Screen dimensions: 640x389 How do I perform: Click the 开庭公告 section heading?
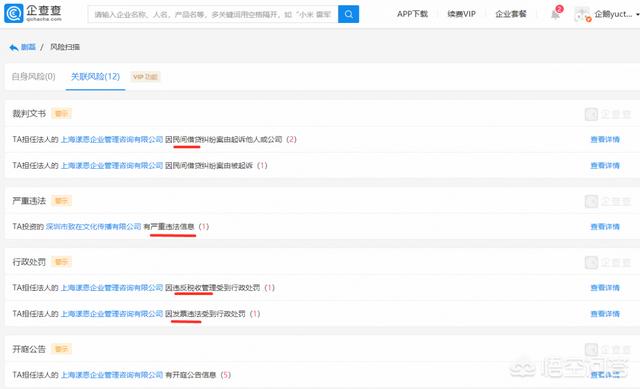(x=29, y=349)
